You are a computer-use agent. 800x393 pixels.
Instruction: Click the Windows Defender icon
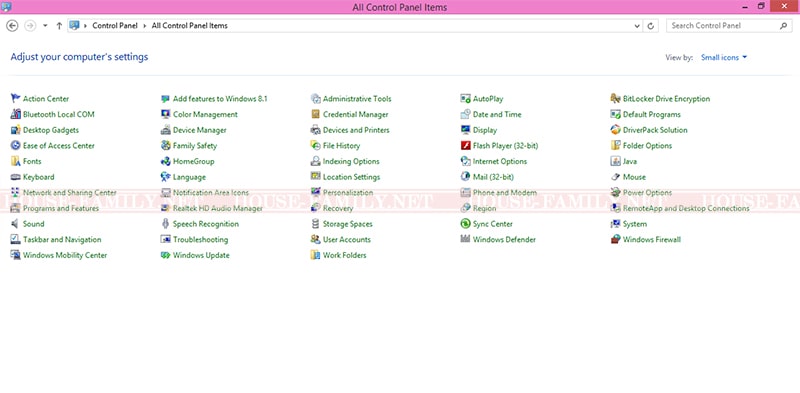[465, 239]
